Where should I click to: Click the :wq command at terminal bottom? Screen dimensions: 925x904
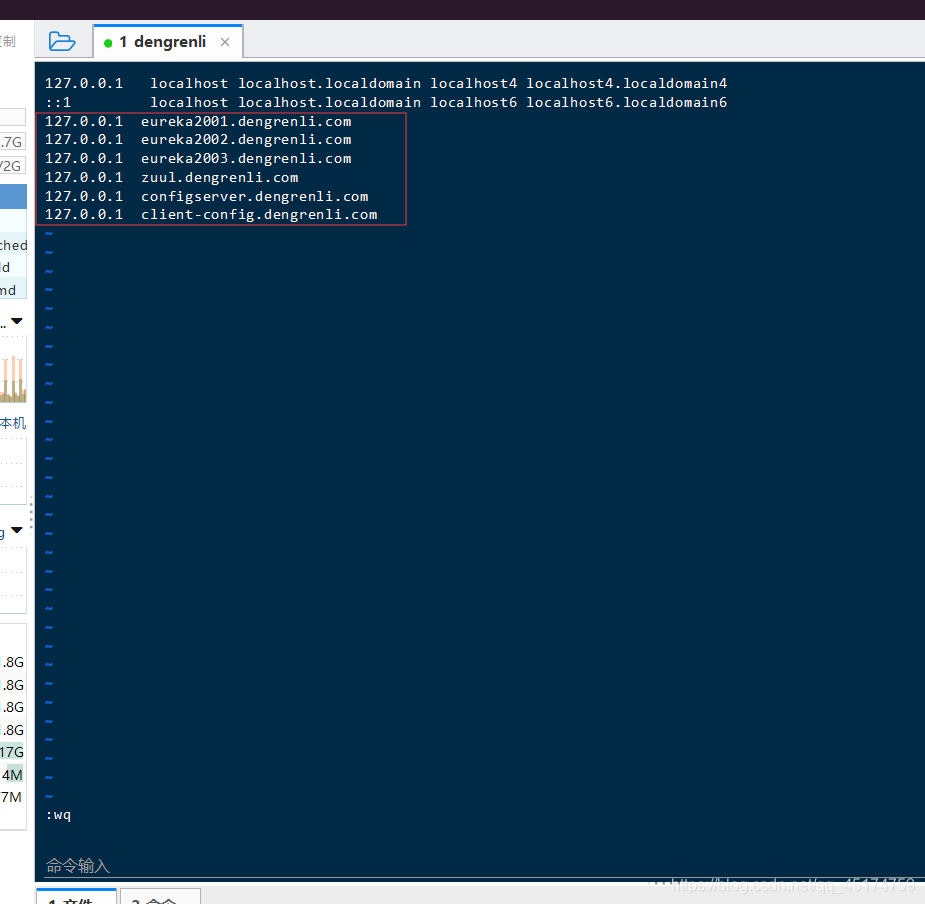(58, 815)
